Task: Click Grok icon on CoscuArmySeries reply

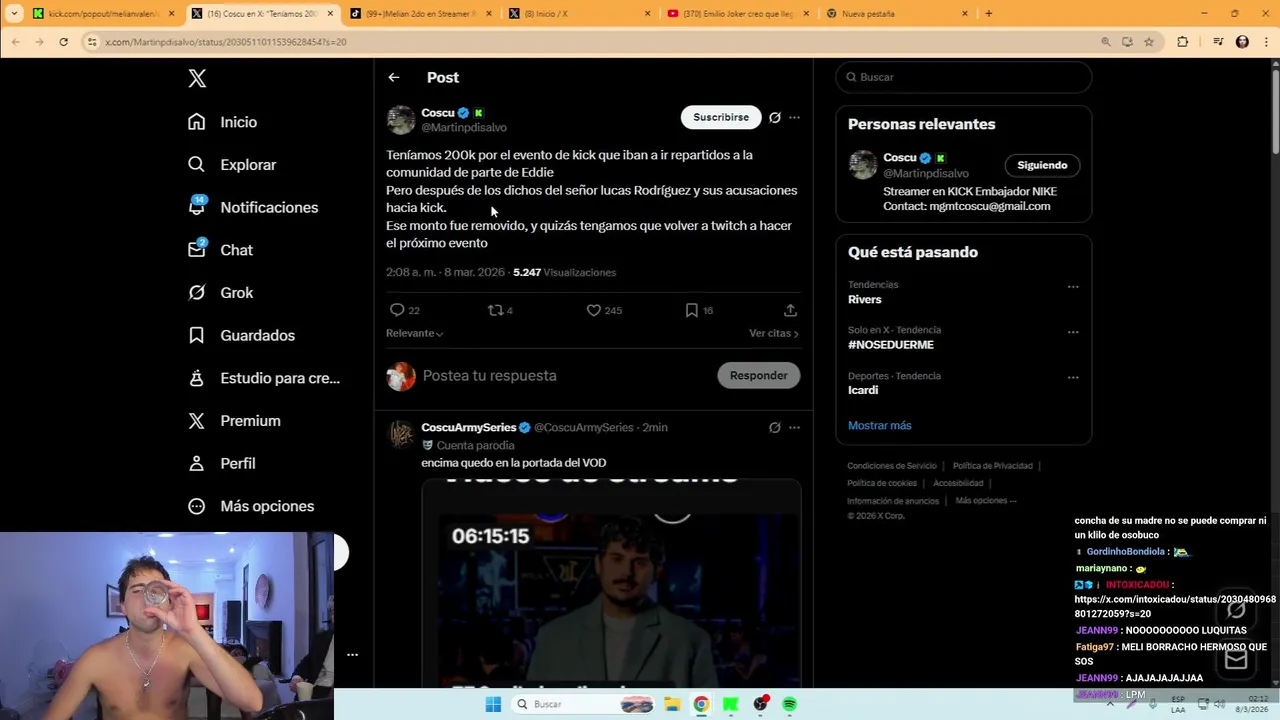Action: pyautogui.click(x=774, y=427)
